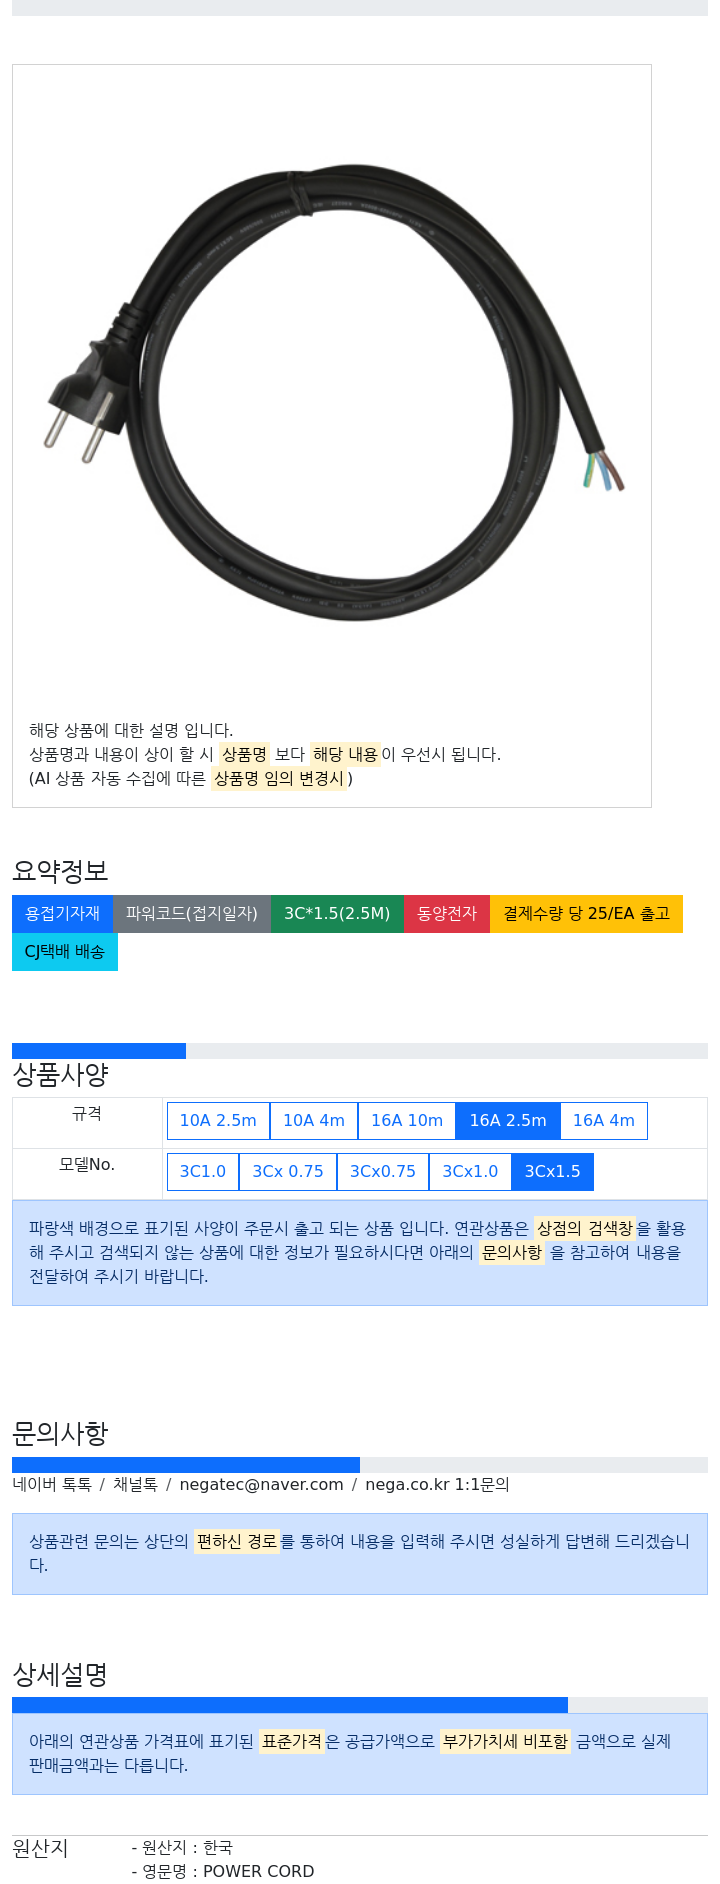Select the 10A 2.5m specification option

218,1121
